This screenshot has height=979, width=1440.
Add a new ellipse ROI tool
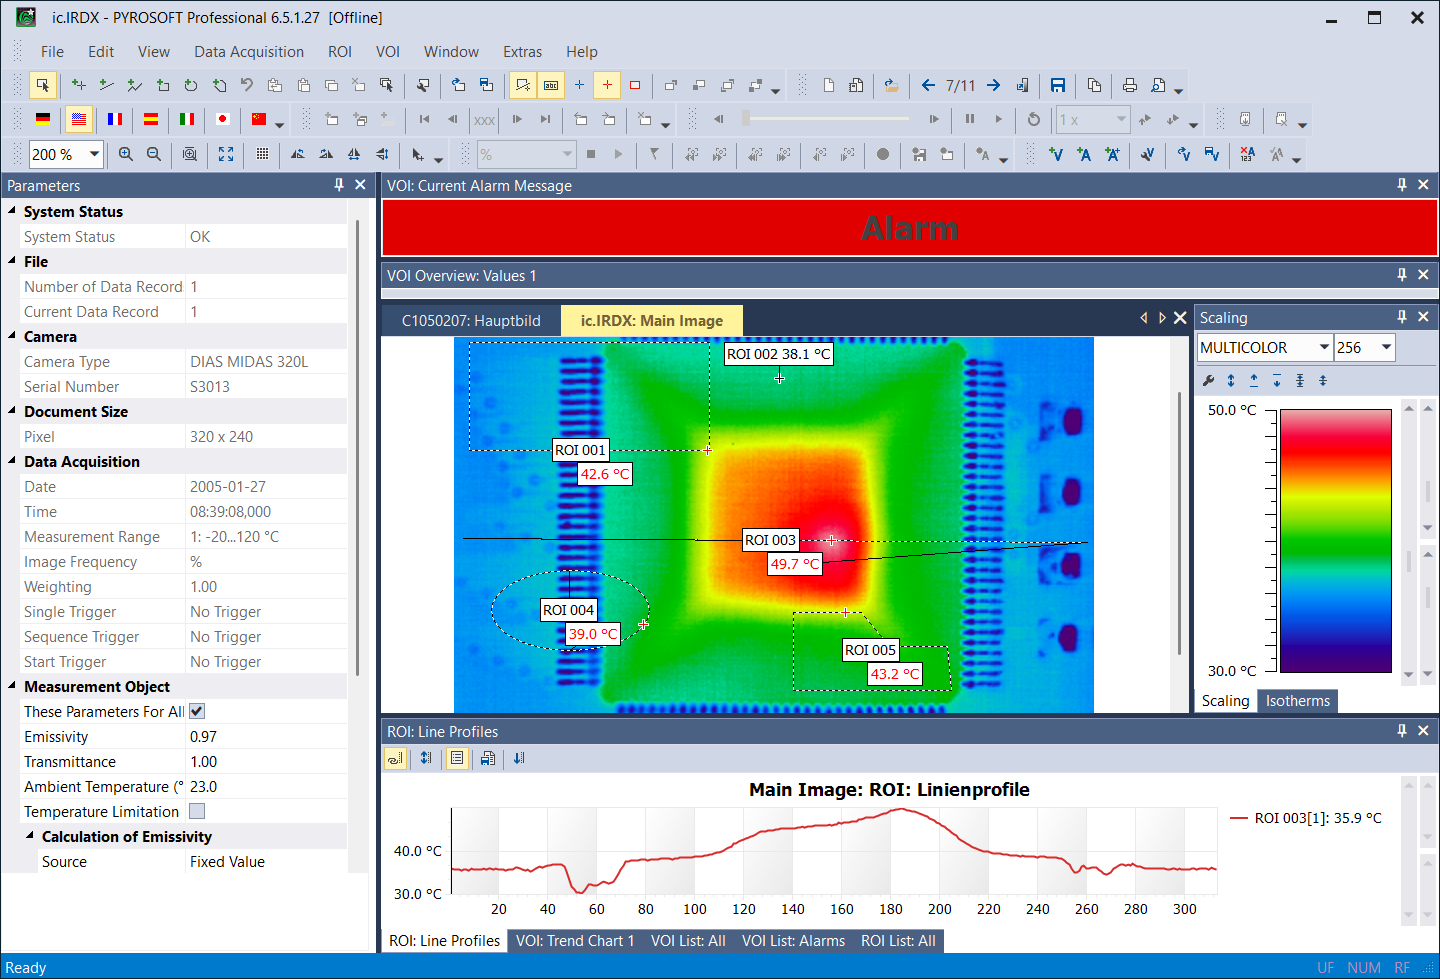click(x=191, y=85)
